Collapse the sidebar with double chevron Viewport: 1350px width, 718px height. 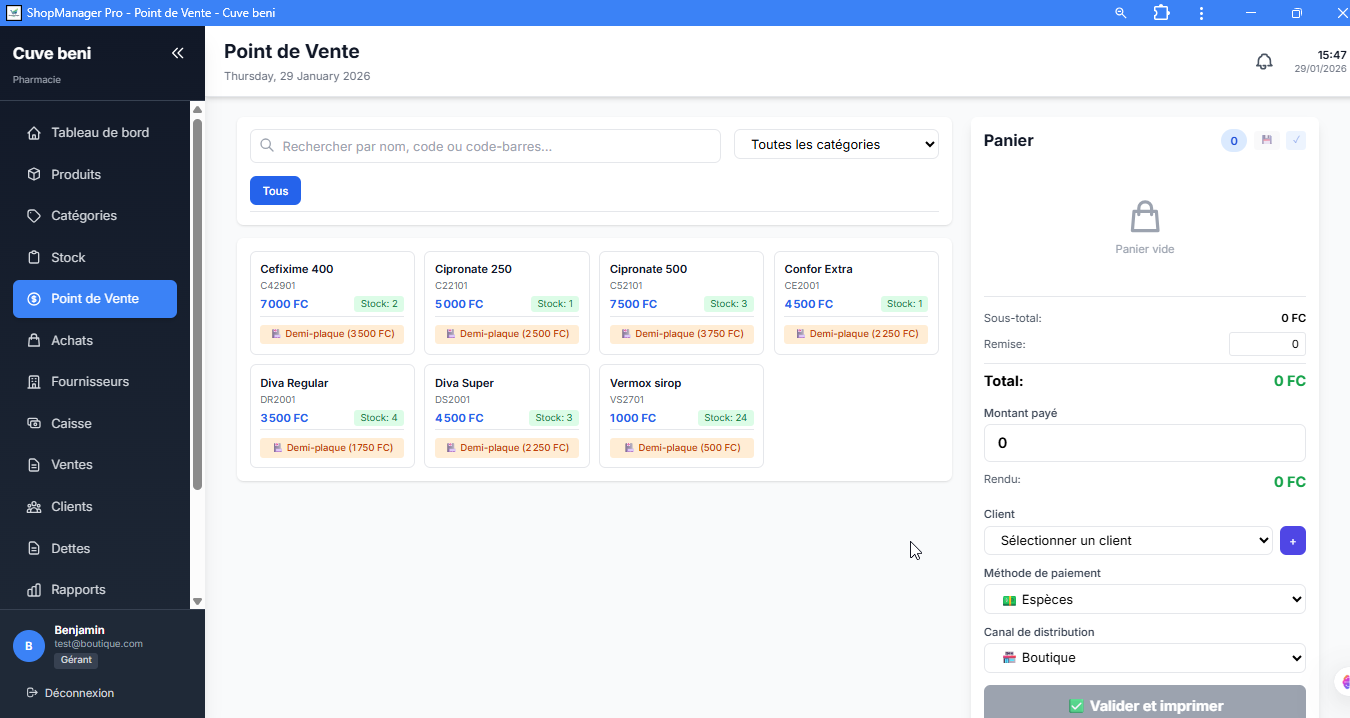tap(177, 53)
